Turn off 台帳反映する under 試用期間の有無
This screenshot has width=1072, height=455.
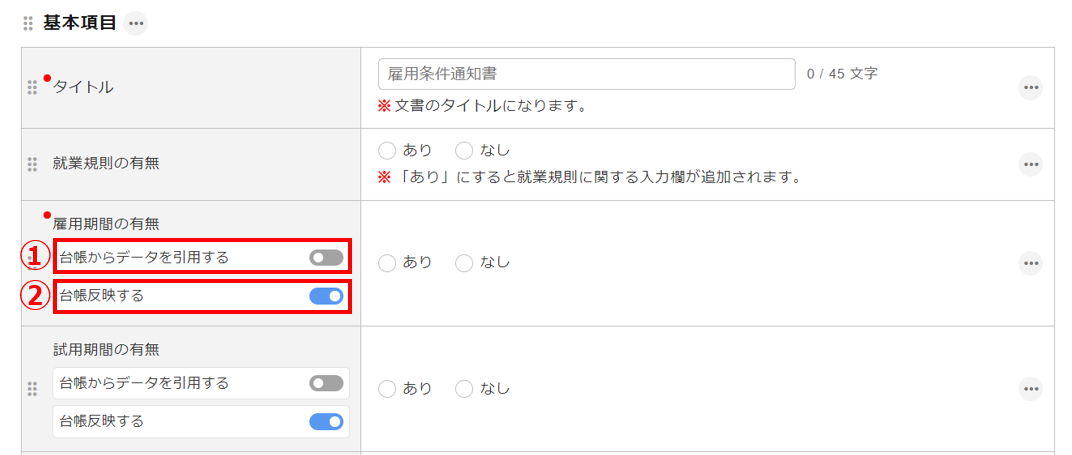[x=326, y=422]
